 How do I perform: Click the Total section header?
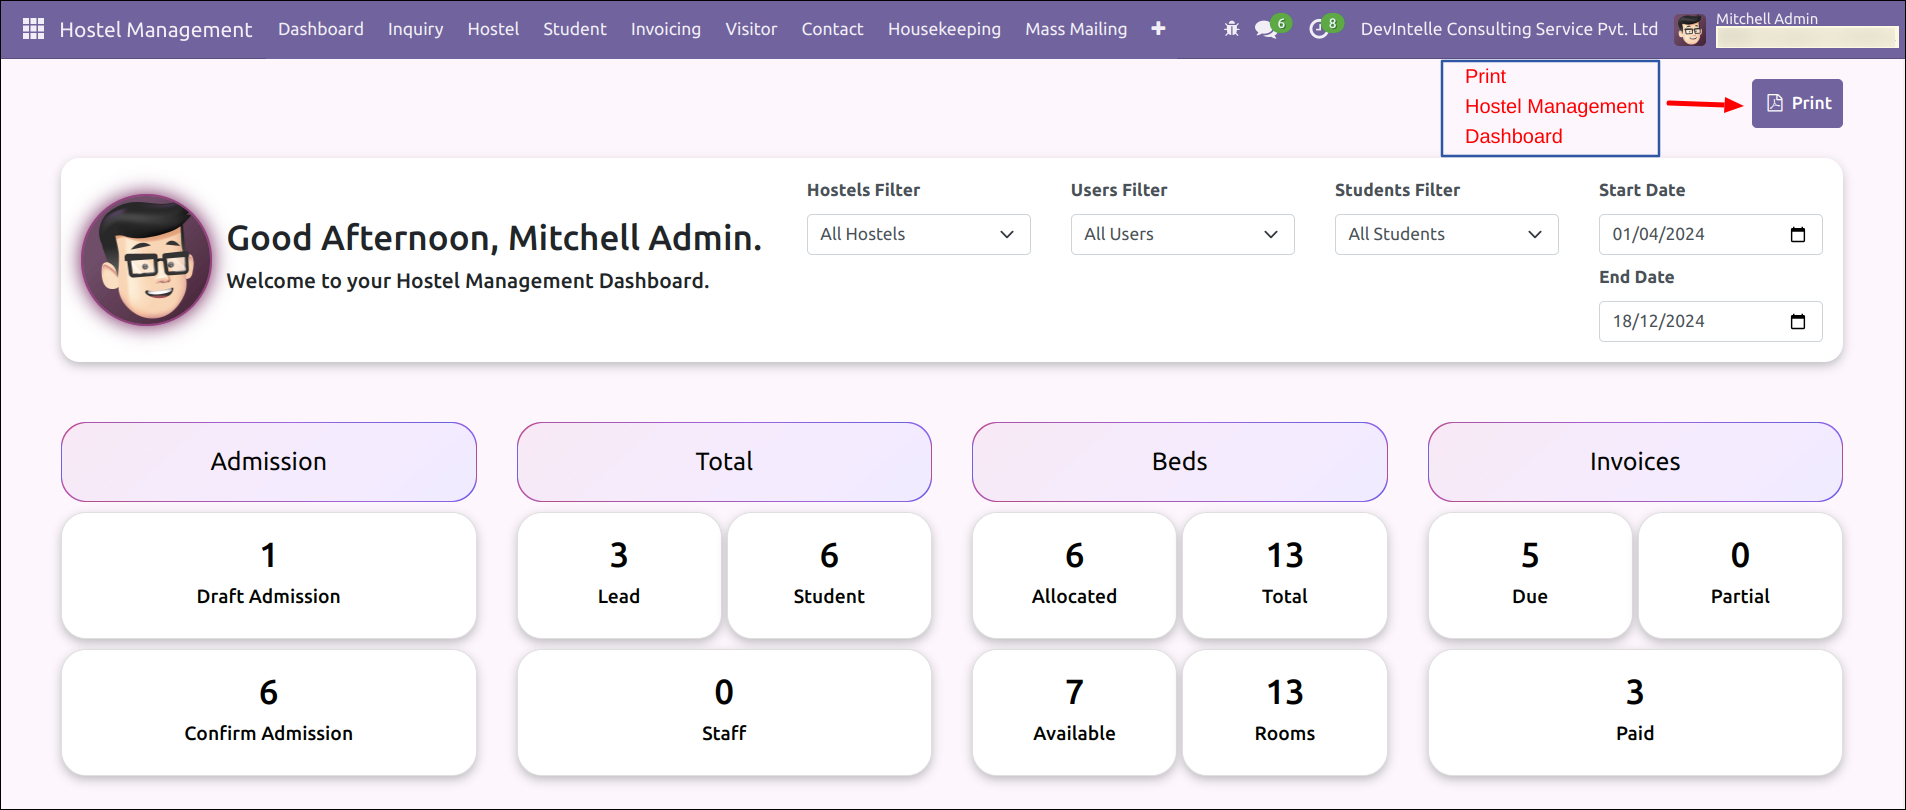724,461
